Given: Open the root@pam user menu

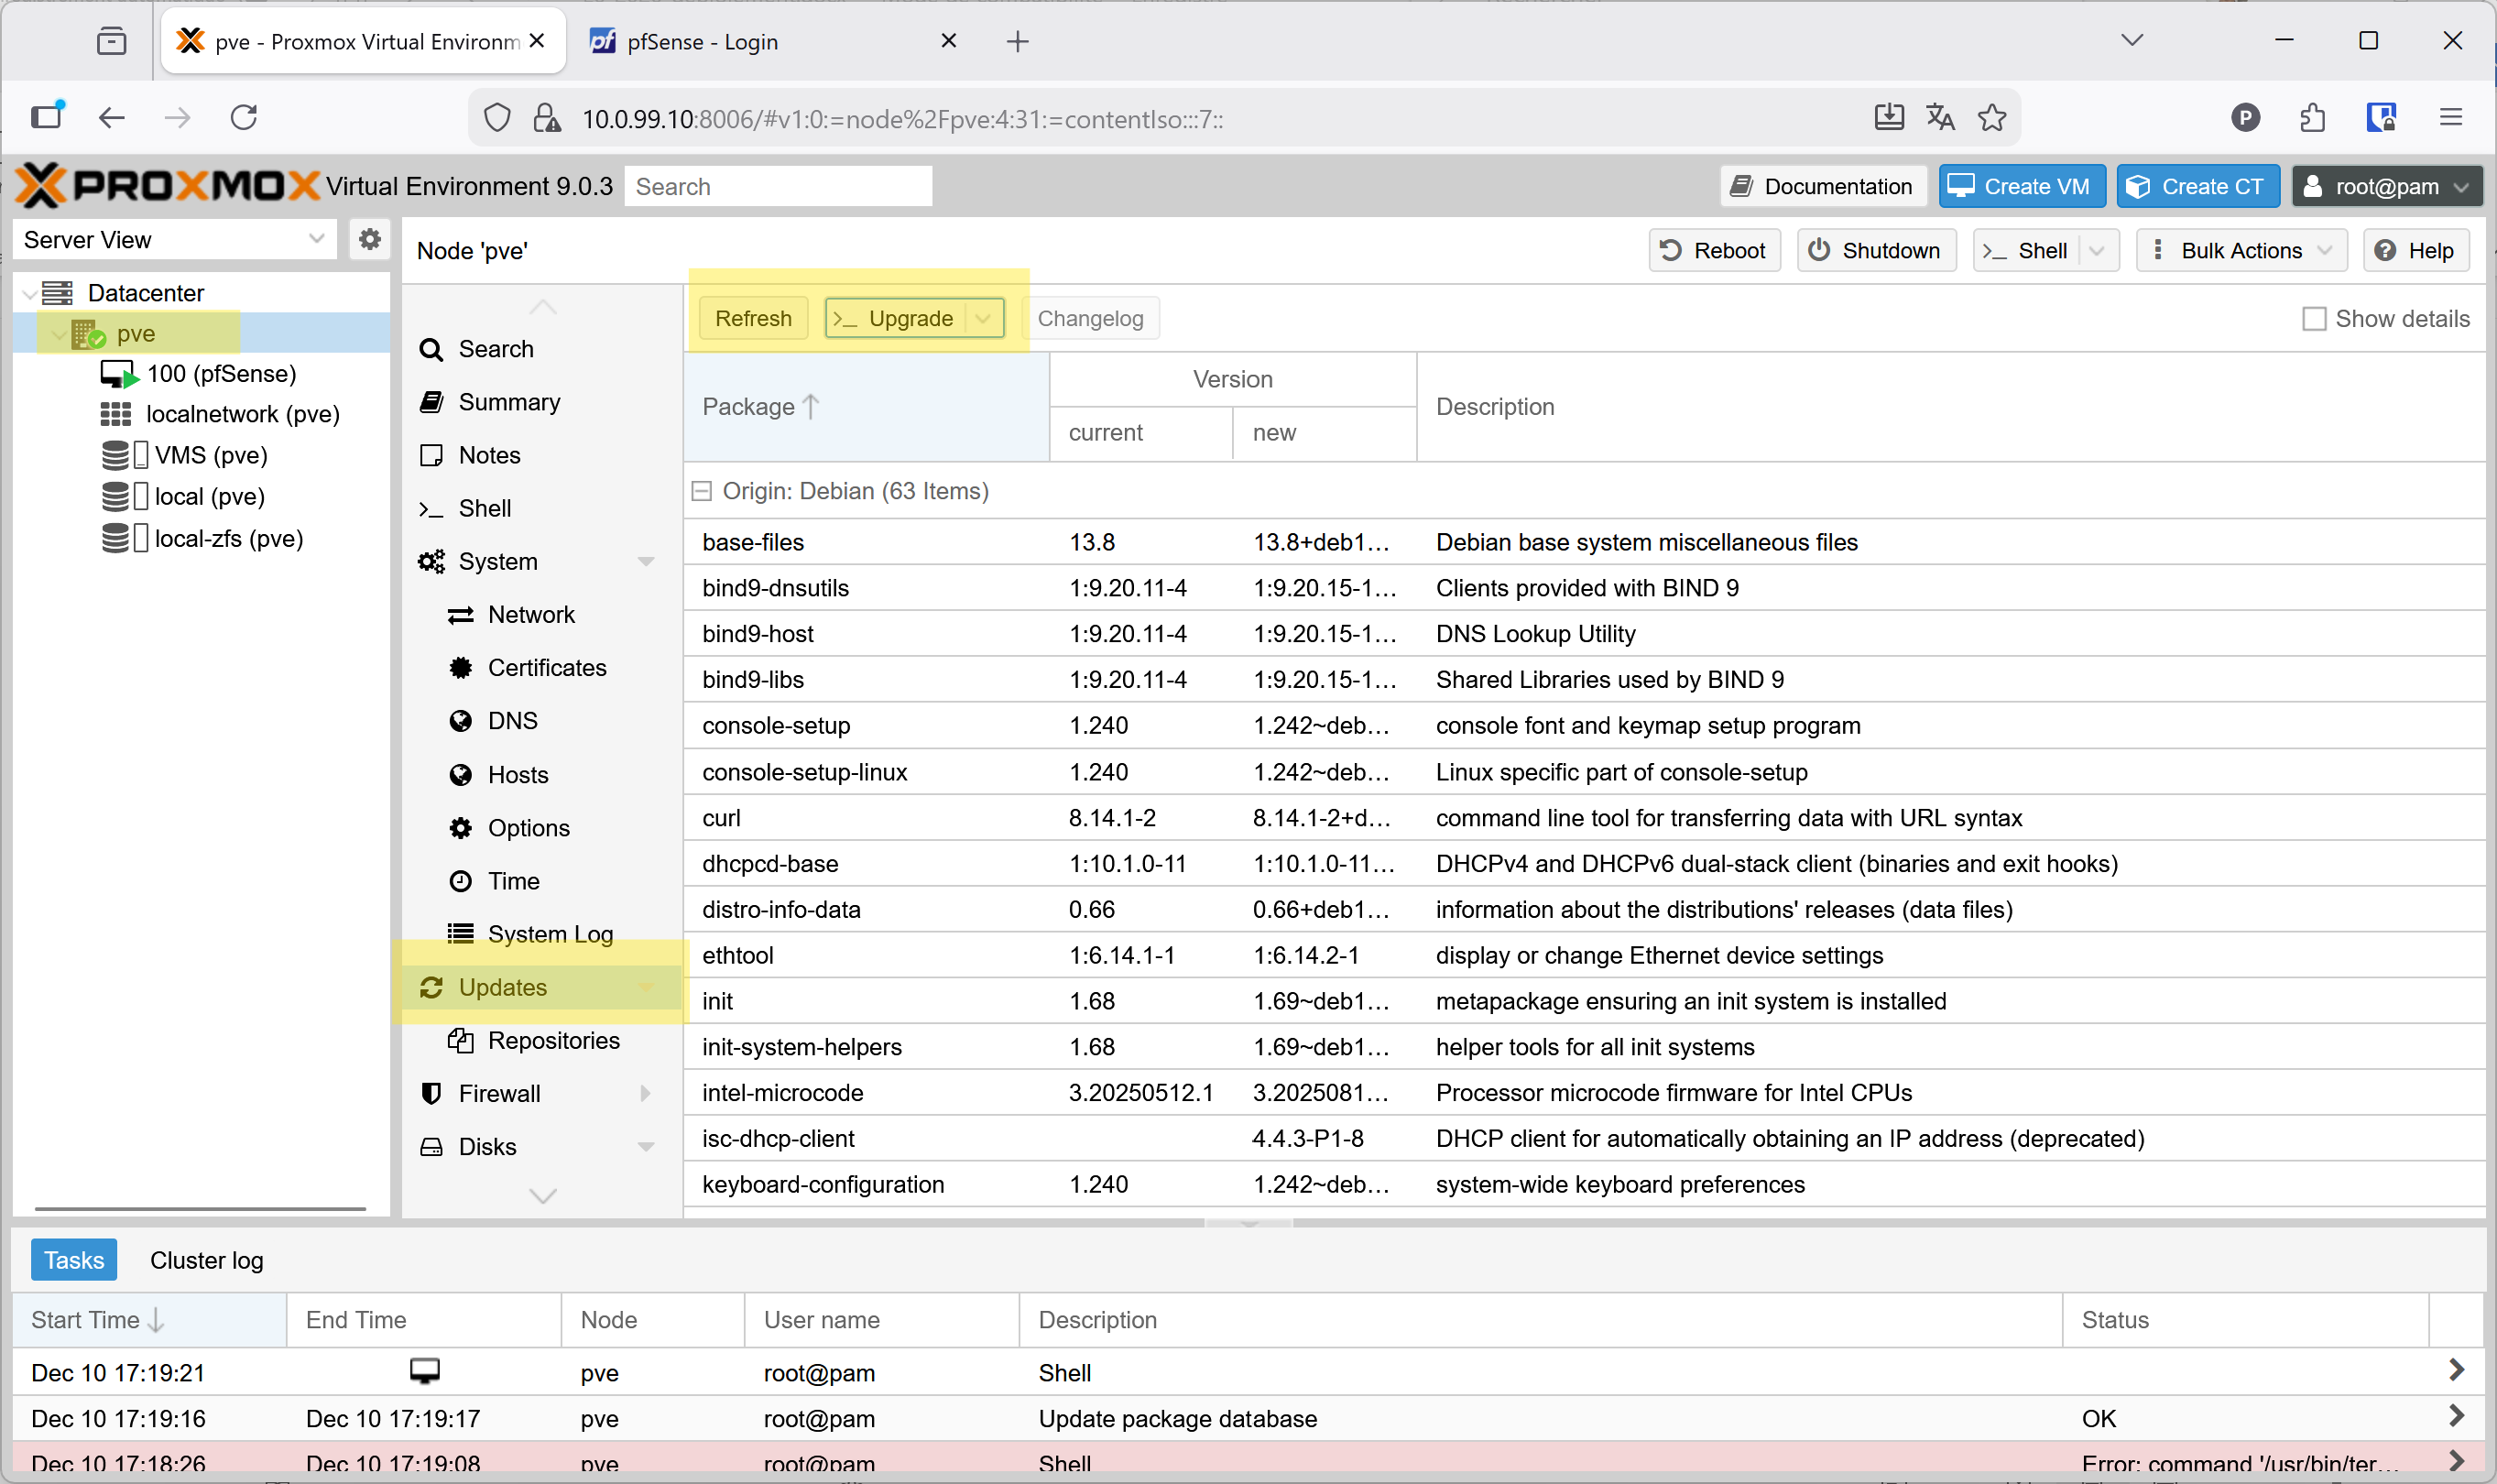Looking at the screenshot, I should point(2386,186).
